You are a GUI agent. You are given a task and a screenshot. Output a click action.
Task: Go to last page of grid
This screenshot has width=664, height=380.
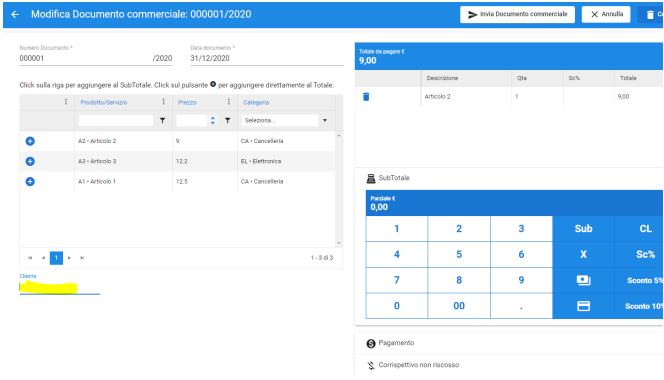coord(82,258)
